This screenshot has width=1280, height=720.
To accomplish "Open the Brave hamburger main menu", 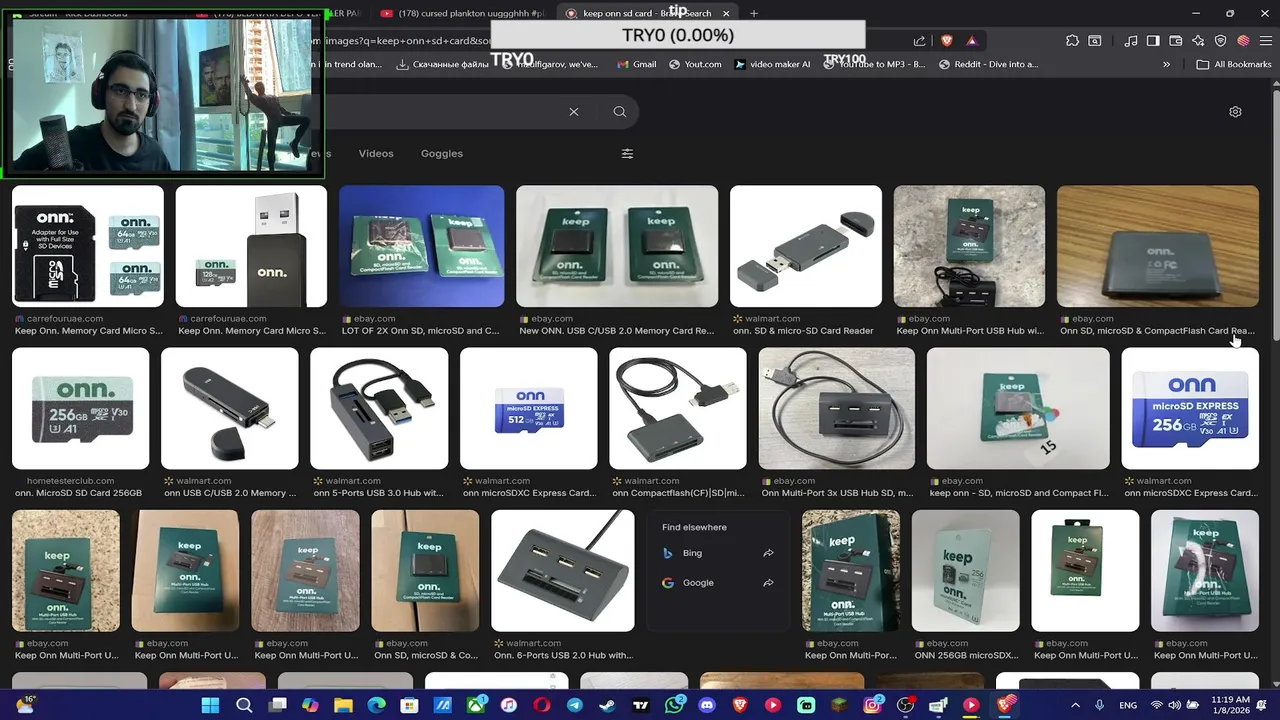I will (1264, 41).
